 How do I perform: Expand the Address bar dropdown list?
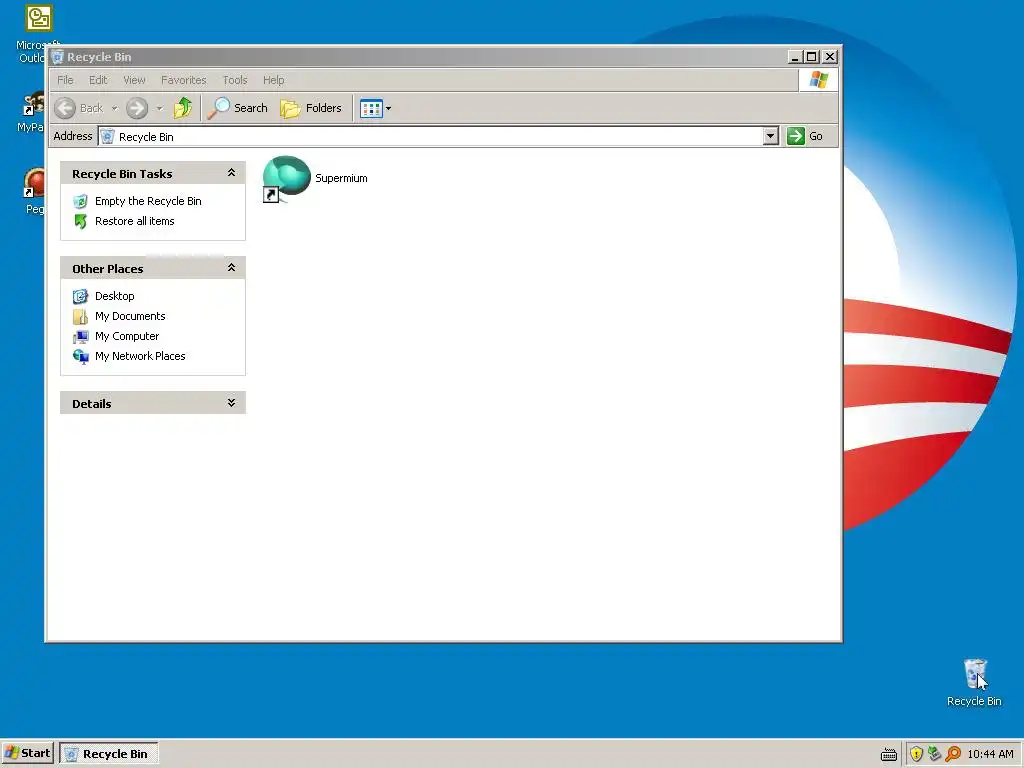tap(771, 136)
